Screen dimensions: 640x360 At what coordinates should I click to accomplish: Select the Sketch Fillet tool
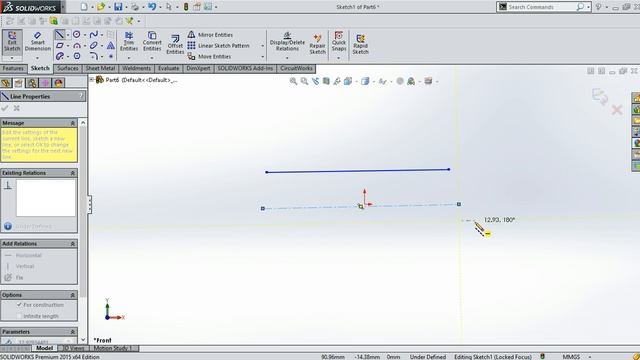tap(93, 56)
